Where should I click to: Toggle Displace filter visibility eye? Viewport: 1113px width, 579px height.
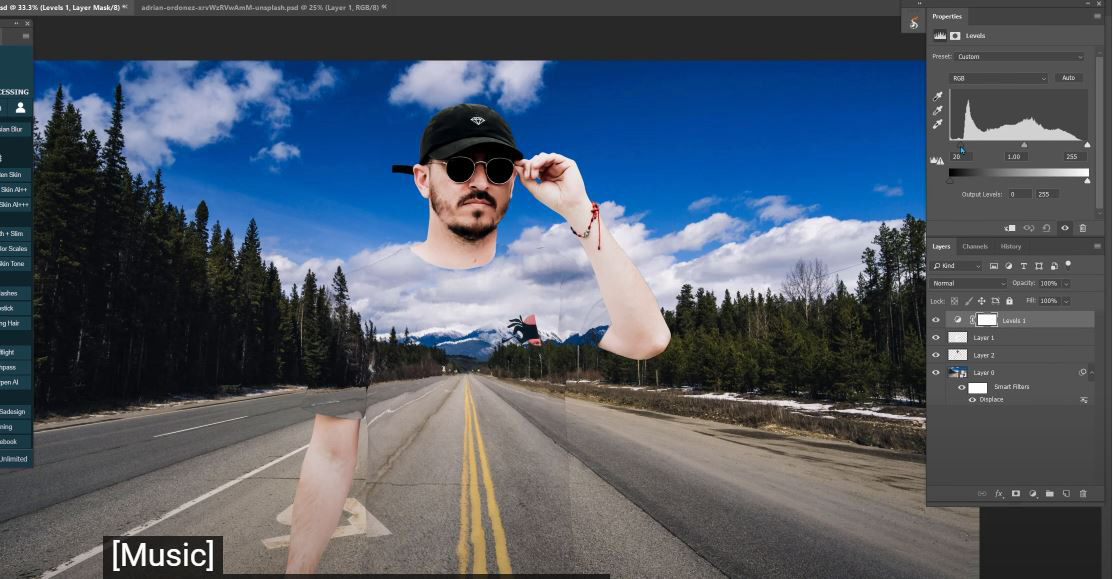[972, 400]
